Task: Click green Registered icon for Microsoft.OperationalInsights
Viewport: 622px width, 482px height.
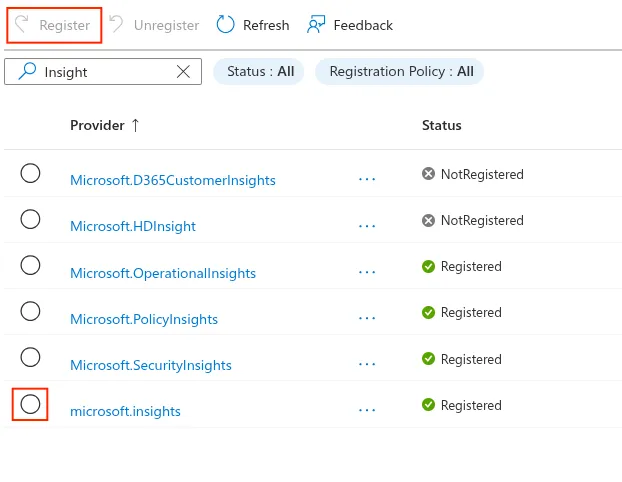Action: (428, 266)
